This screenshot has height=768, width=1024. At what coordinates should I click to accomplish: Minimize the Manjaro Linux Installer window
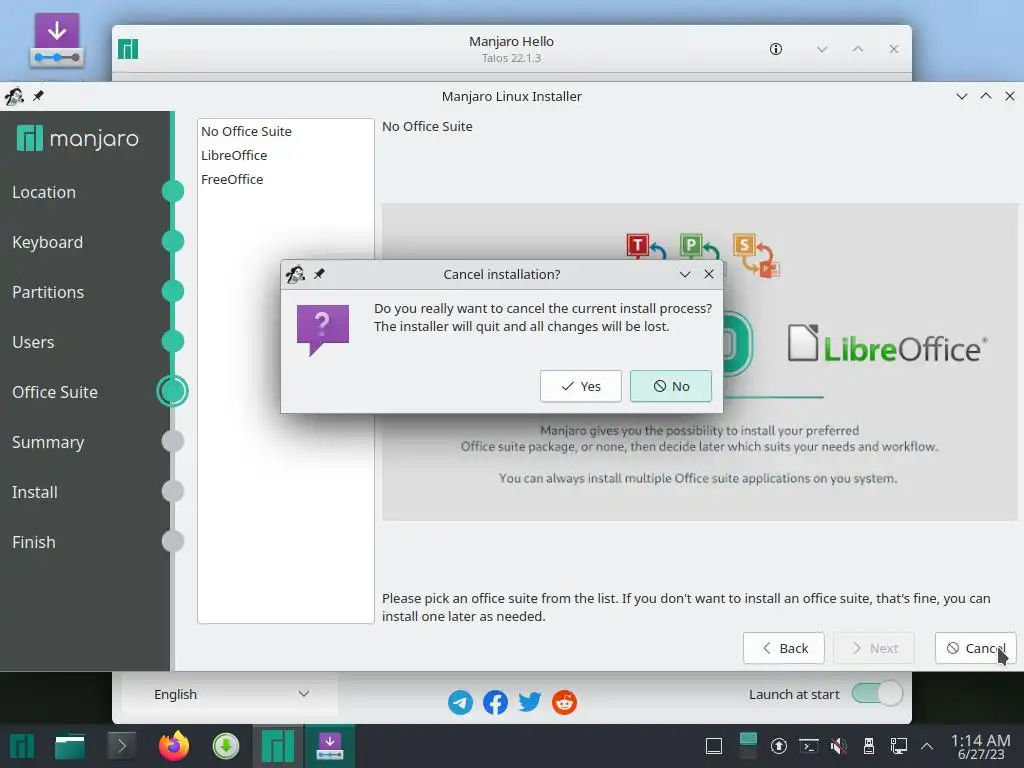click(x=962, y=96)
